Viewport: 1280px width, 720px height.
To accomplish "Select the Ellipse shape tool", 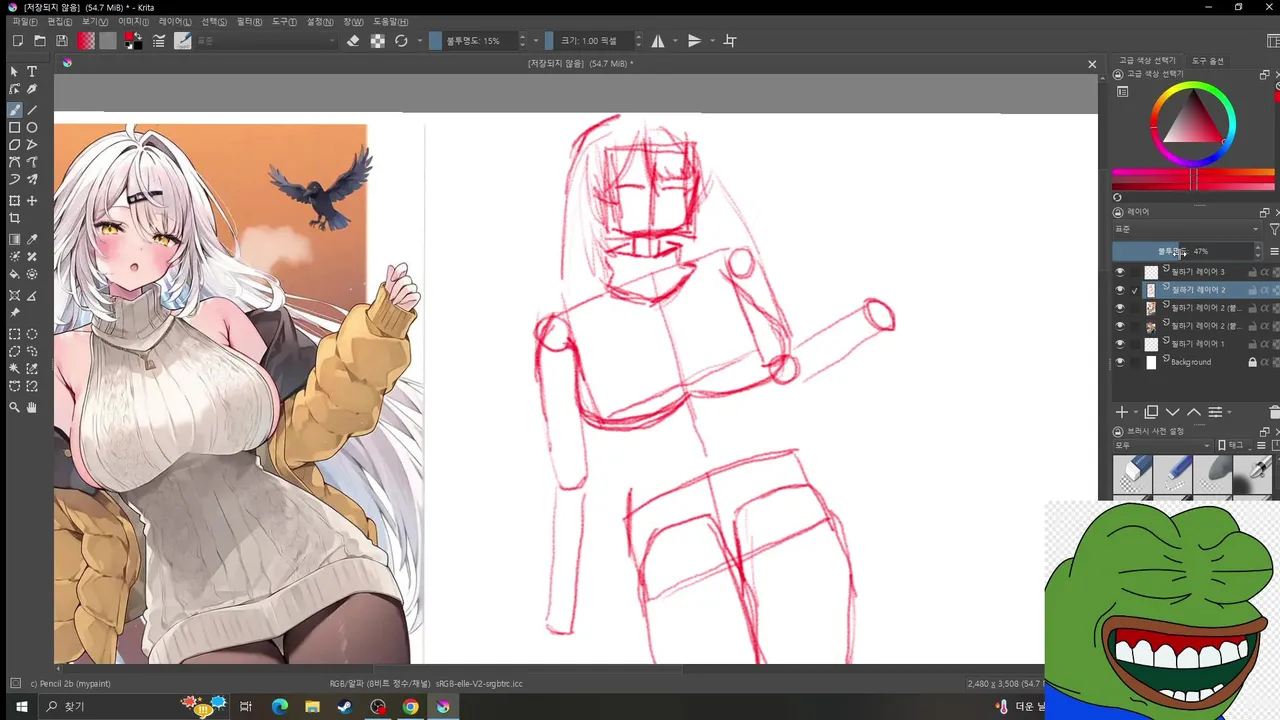I will coord(32,128).
